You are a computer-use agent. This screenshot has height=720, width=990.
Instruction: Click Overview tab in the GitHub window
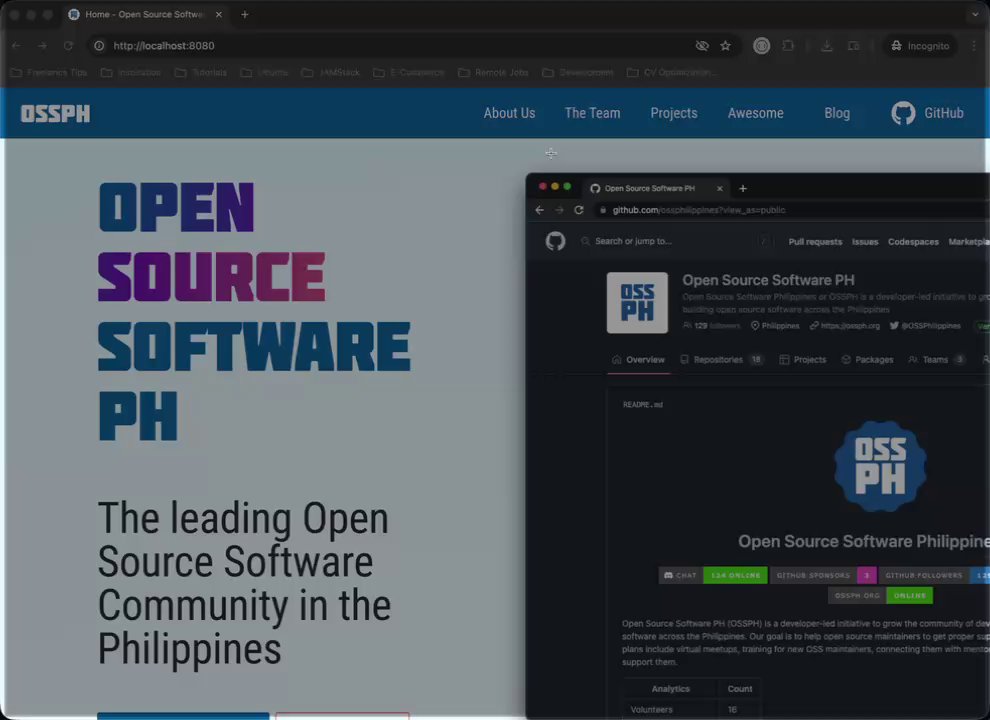(x=638, y=359)
